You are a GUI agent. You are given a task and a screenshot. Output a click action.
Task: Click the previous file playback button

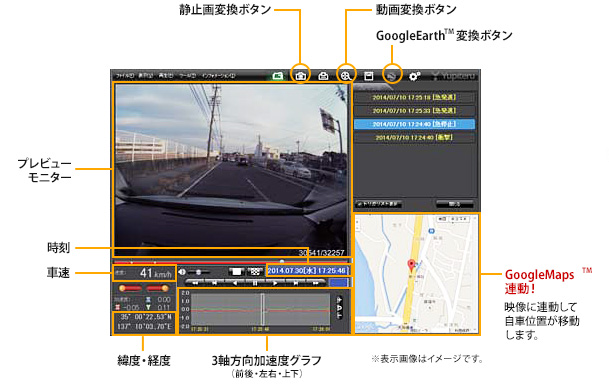[214, 283]
